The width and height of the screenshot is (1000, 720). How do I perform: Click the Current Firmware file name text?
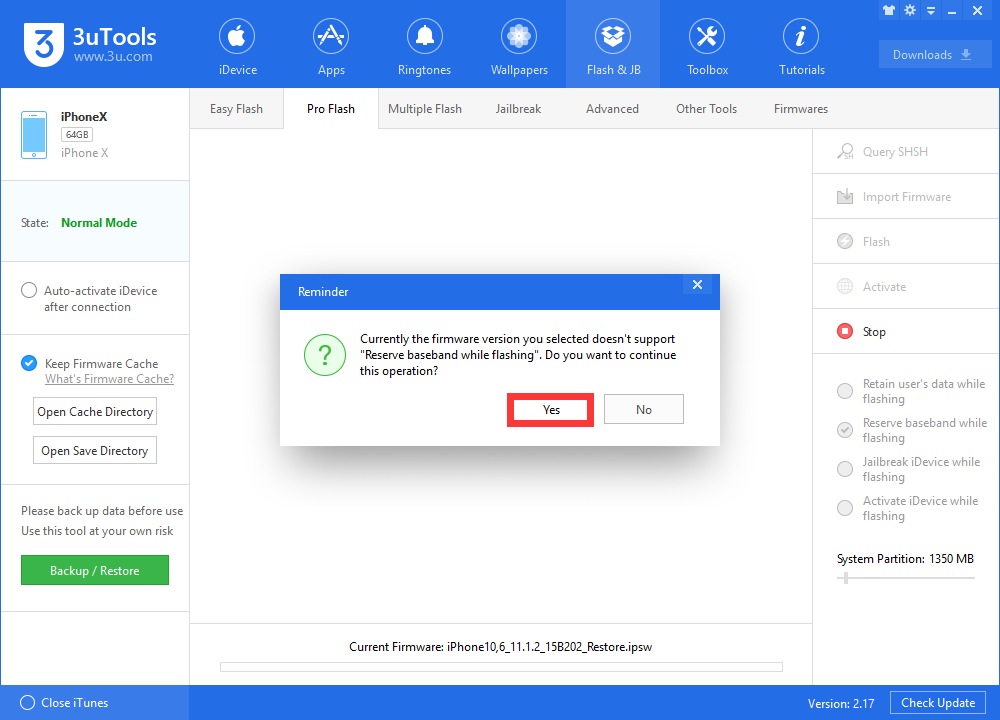[549, 647]
